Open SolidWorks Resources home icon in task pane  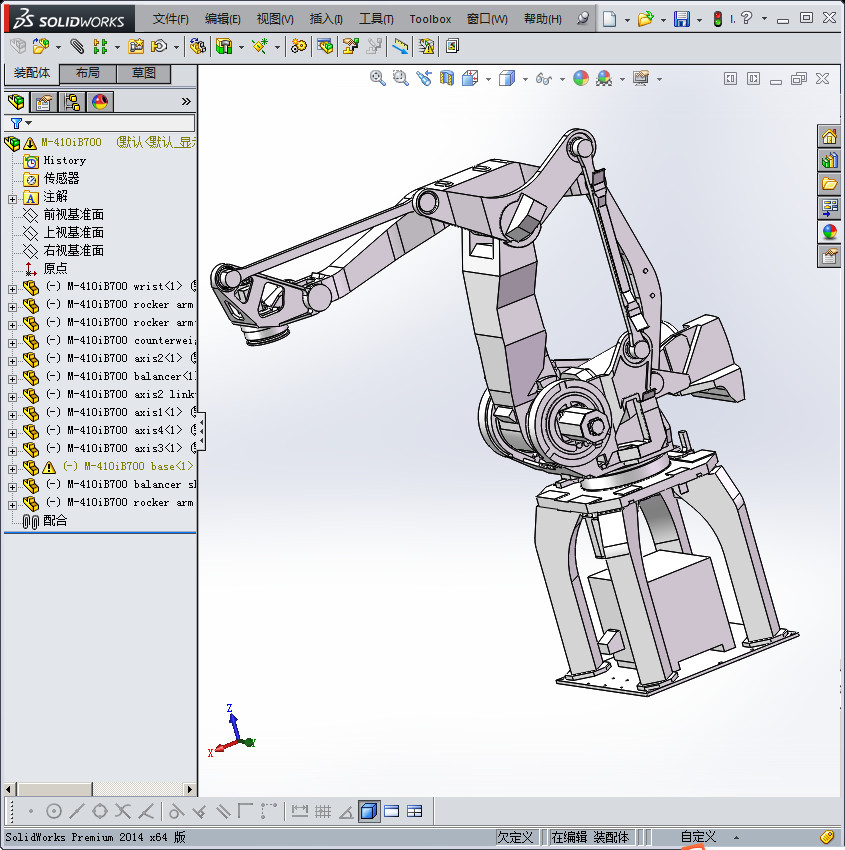[x=829, y=137]
